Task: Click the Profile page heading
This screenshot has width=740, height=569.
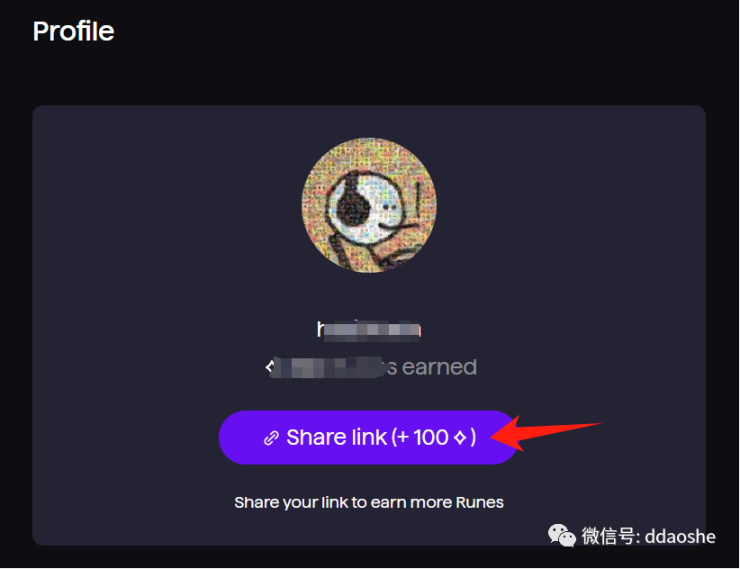Action: 74,32
